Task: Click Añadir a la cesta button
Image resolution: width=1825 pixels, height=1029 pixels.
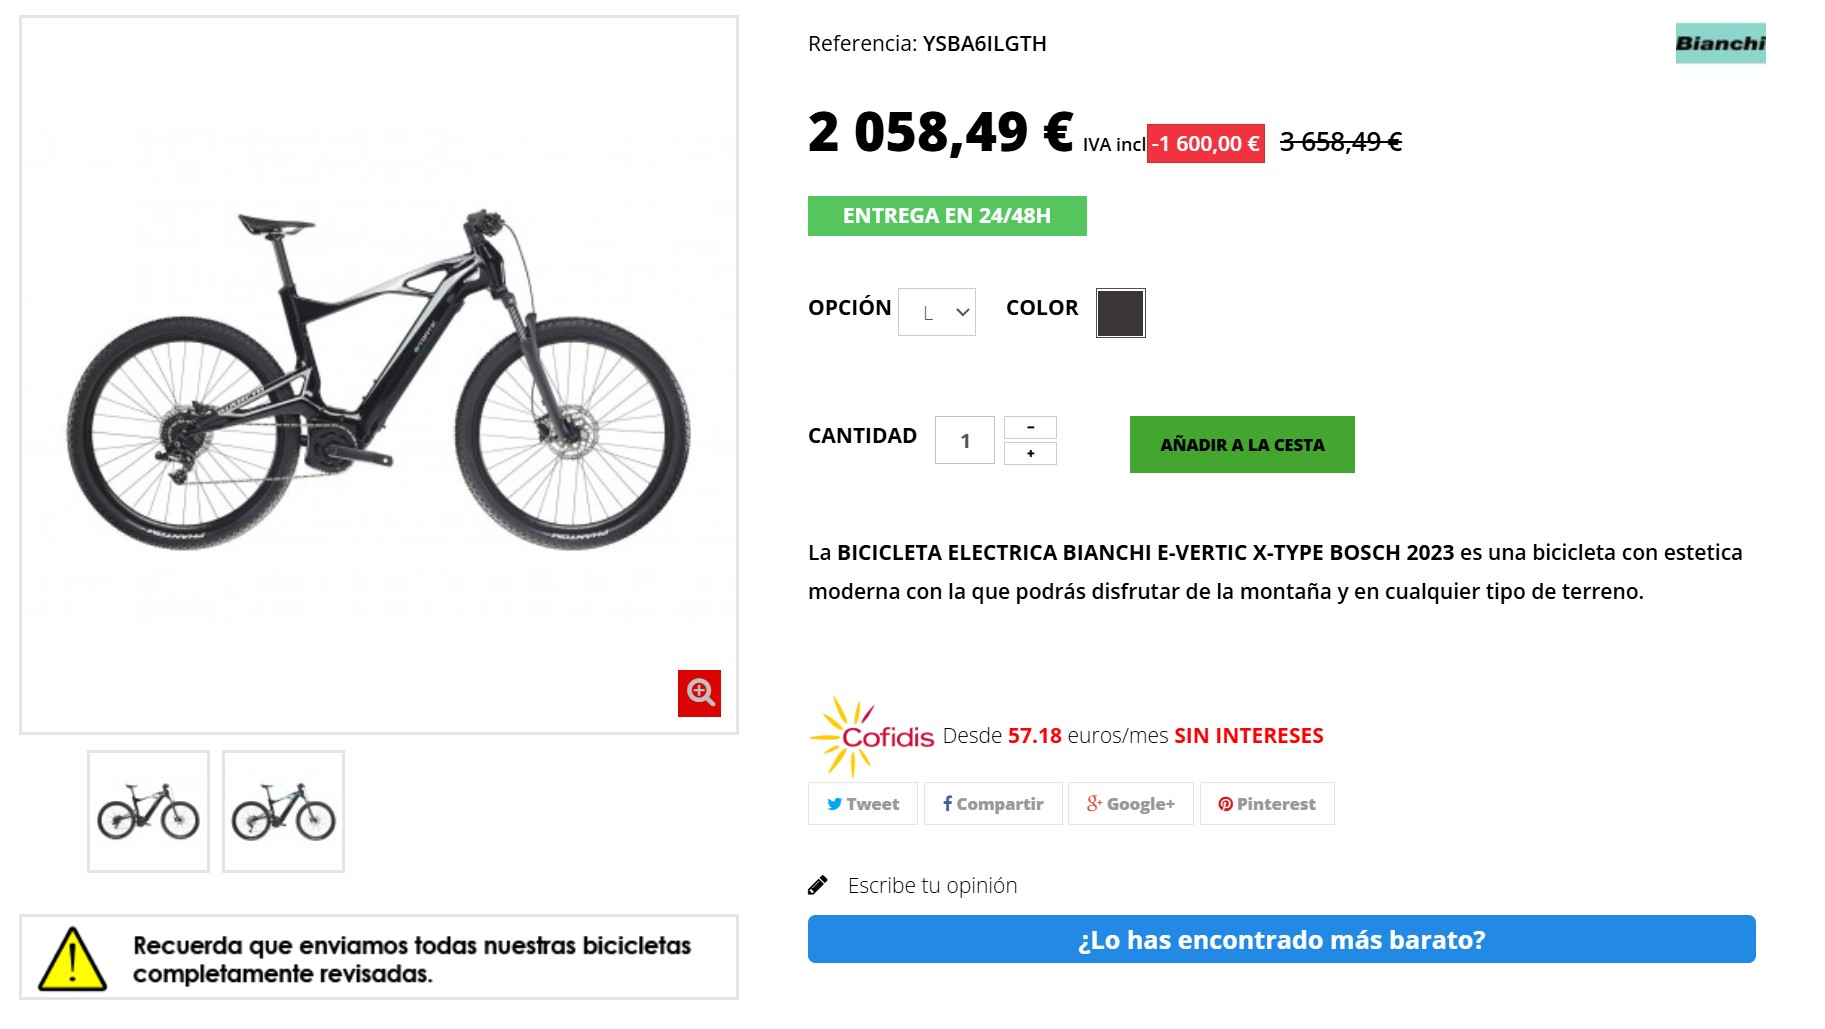Action: point(1242,444)
